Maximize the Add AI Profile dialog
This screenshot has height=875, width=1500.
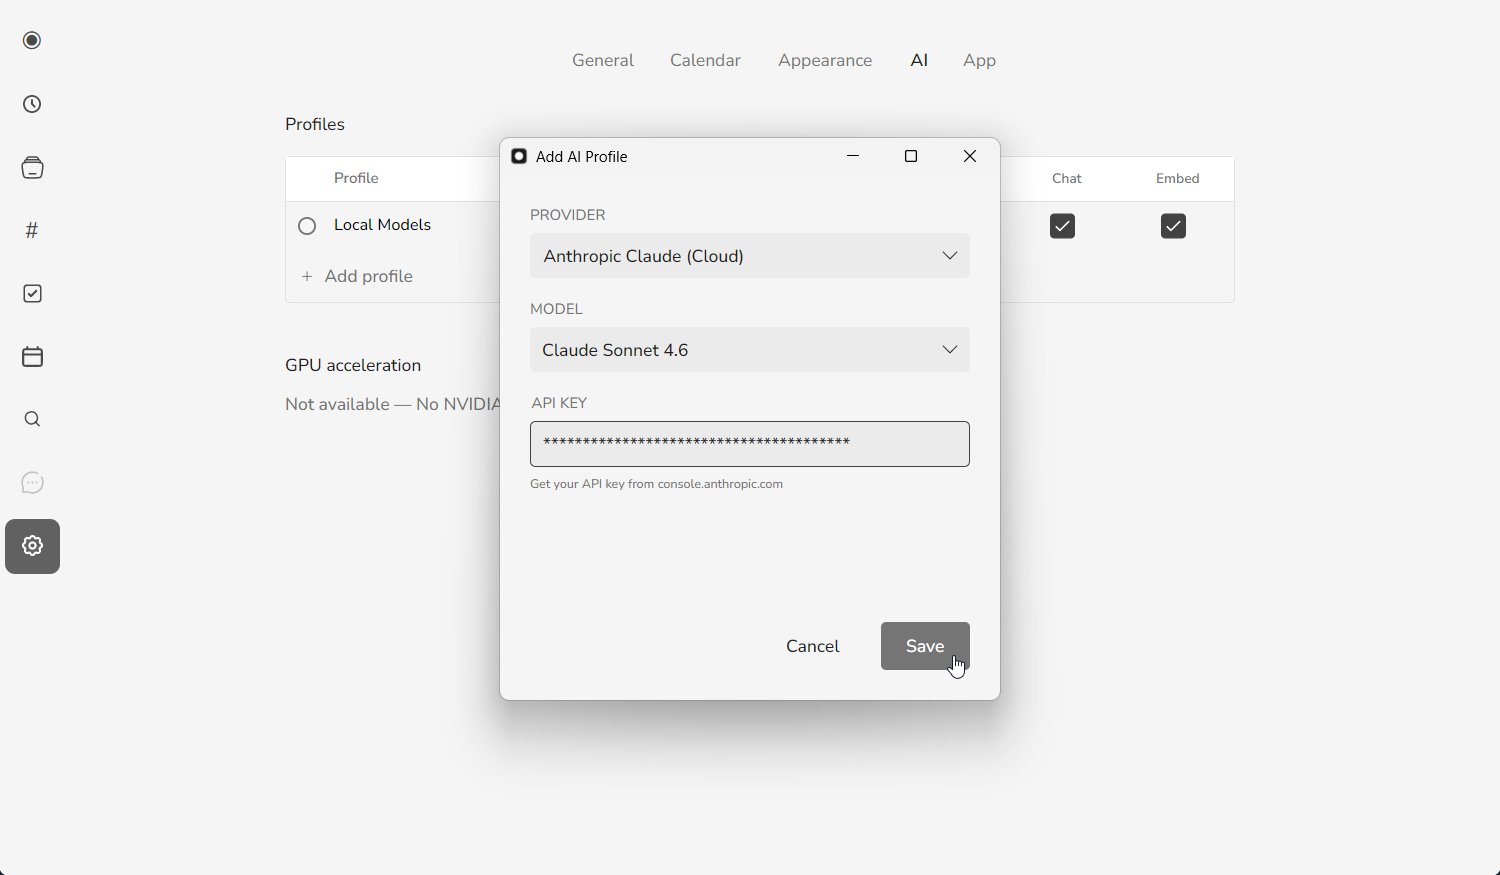[x=911, y=157]
